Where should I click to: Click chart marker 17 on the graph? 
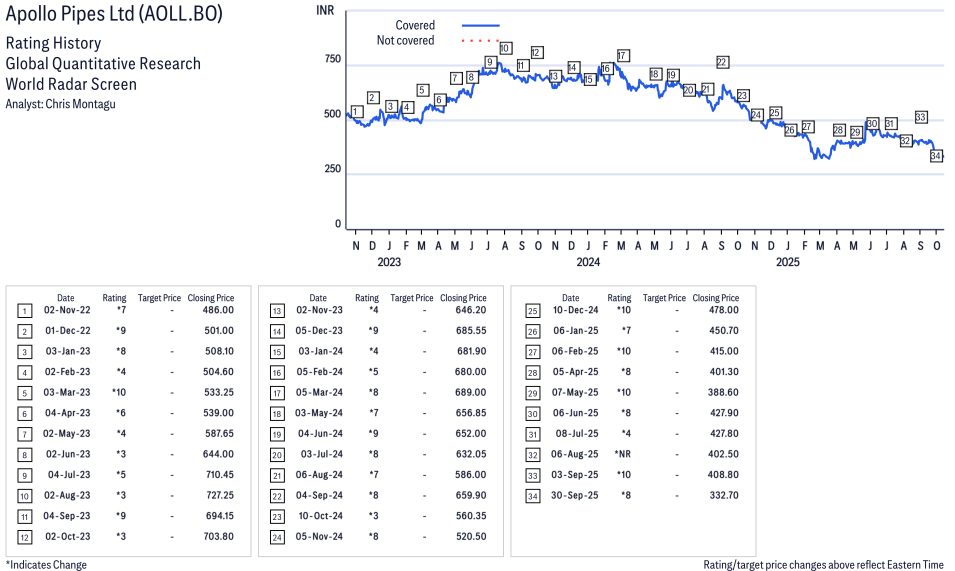click(x=623, y=55)
